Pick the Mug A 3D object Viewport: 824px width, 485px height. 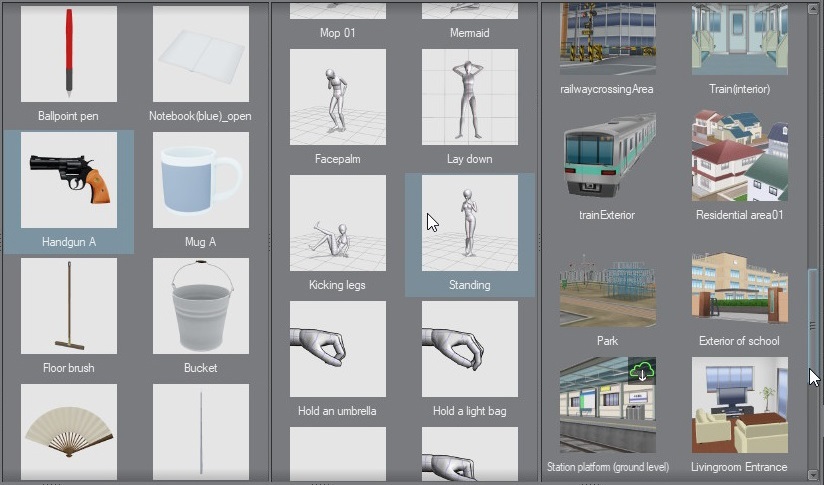pos(201,180)
